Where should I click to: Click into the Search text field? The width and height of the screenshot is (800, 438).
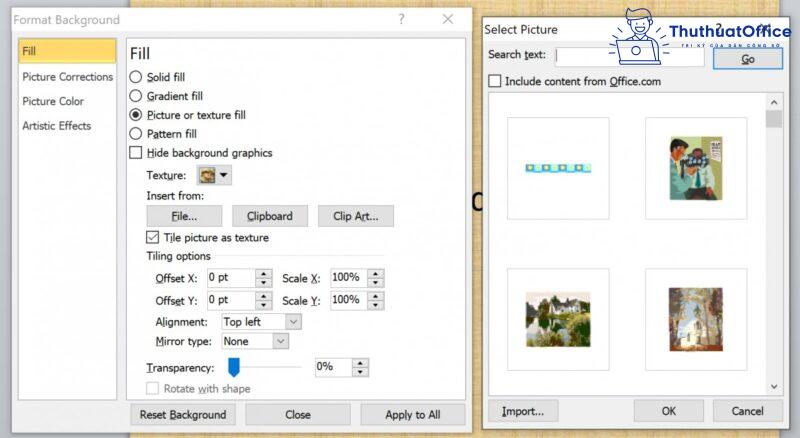click(628, 56)
